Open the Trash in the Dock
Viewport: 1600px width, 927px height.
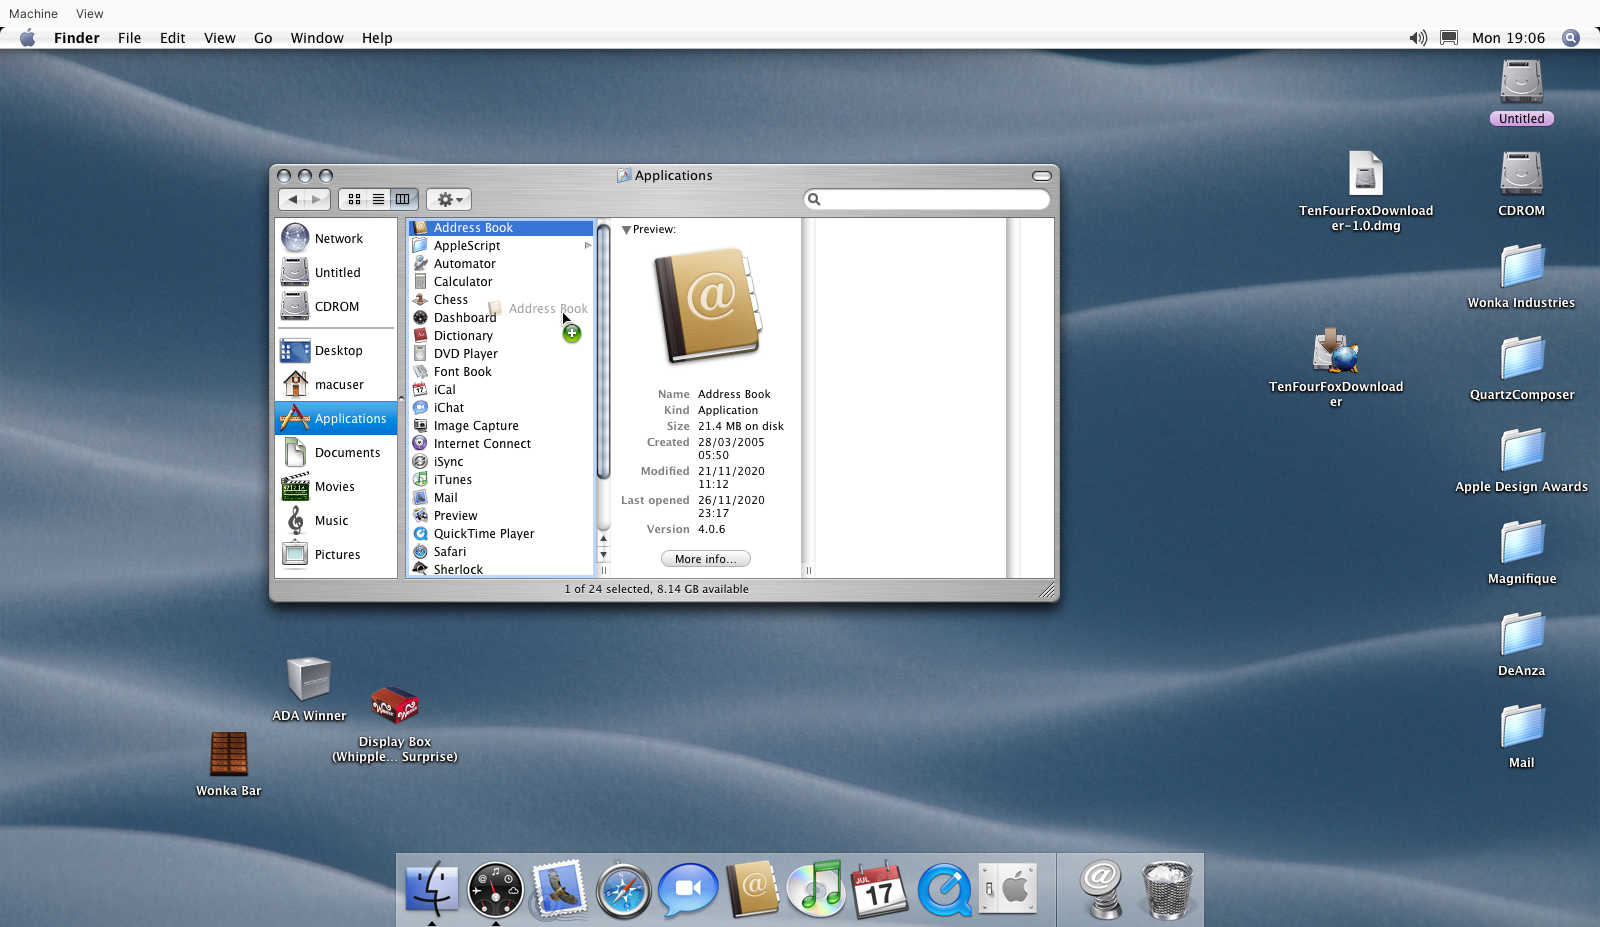coord(1167,889)
